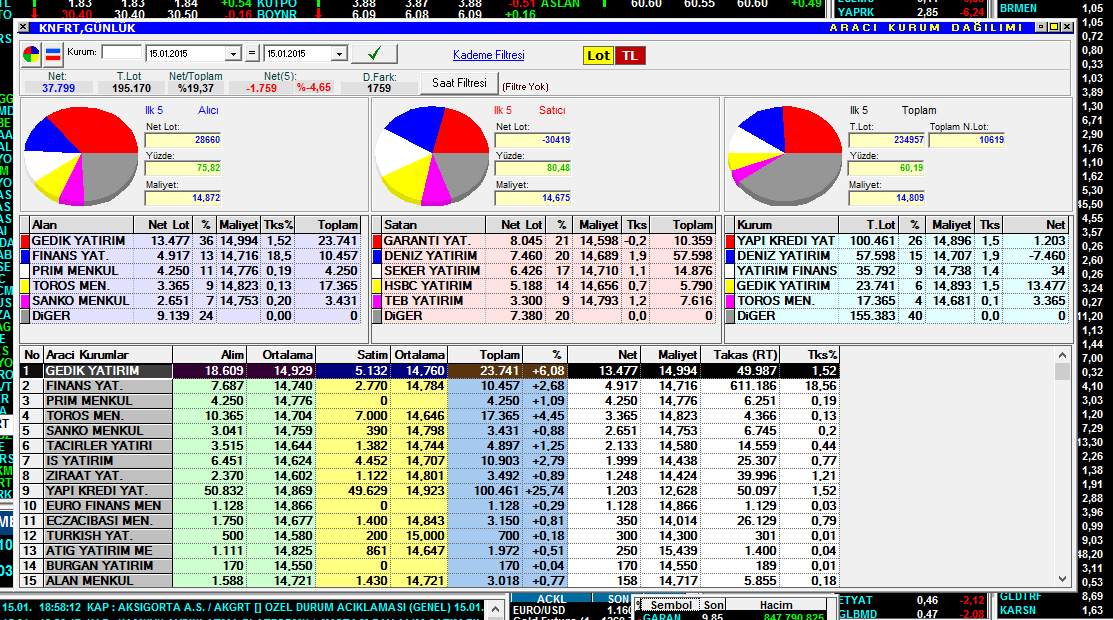This screenshot has width=1113, height=620.
Task: Open the Kademe Filtresi link
Action: [x=488, y=55]
